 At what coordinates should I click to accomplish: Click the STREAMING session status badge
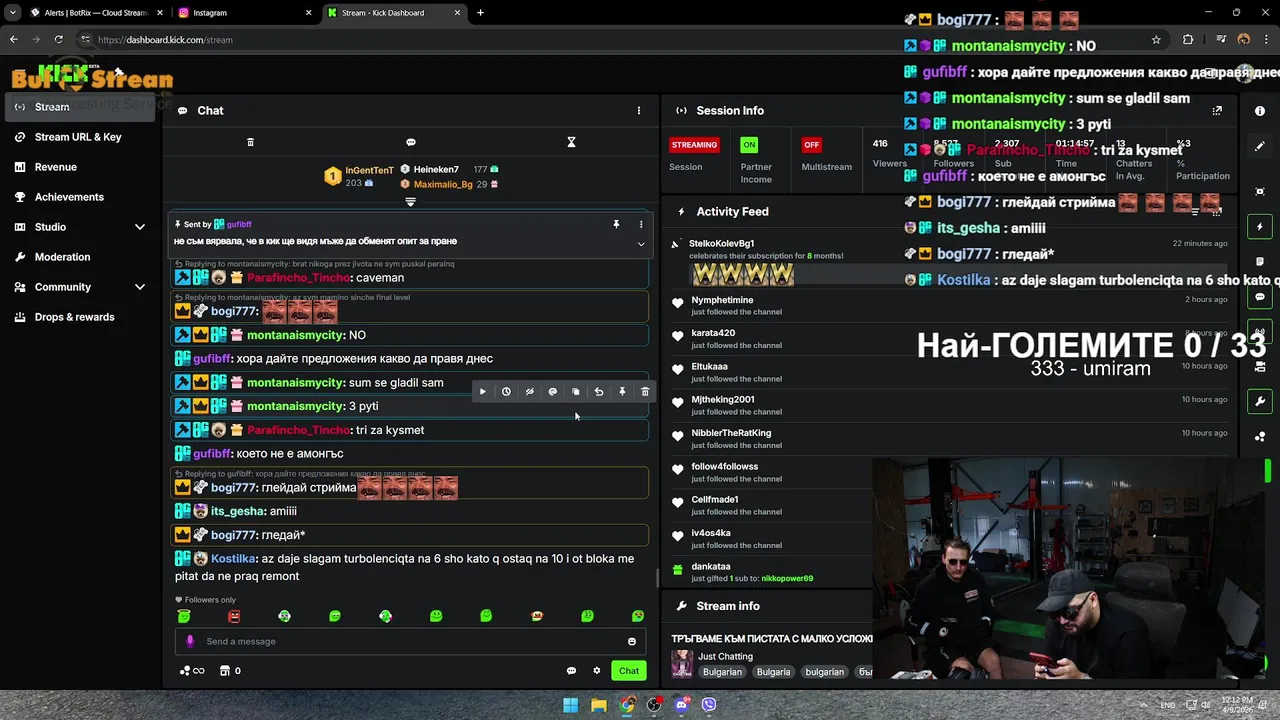[x=694, y=145]
